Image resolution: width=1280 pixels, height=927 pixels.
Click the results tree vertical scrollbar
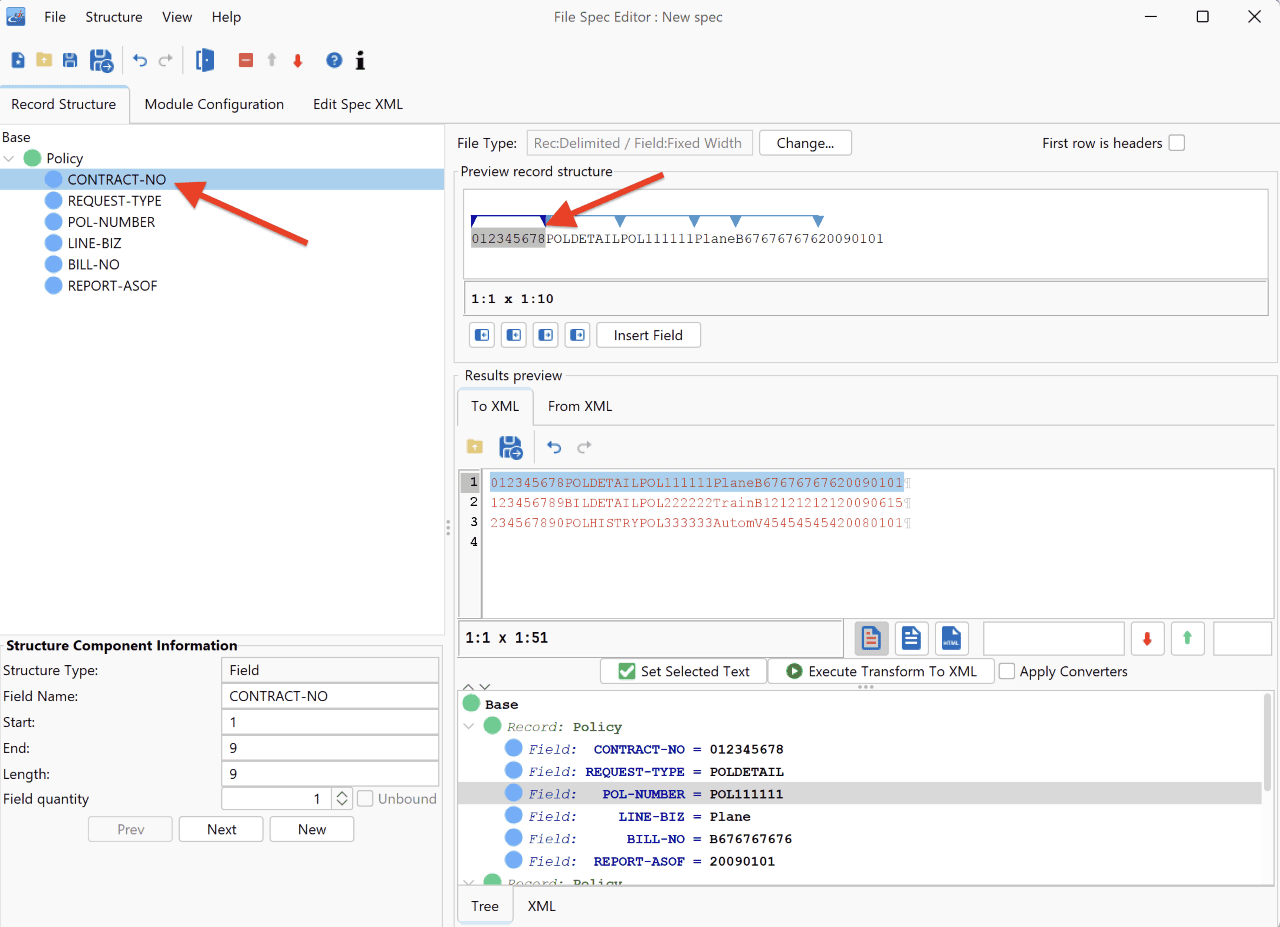[1268, 740]
